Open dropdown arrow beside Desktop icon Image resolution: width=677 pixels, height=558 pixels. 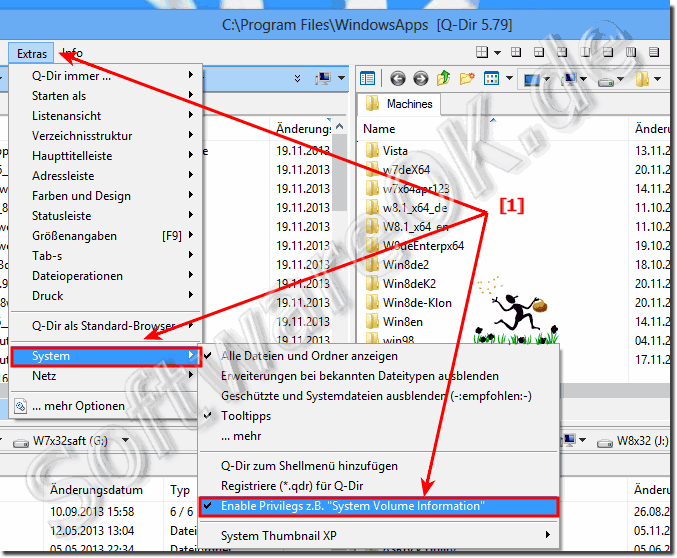click(x=547, y=79)
